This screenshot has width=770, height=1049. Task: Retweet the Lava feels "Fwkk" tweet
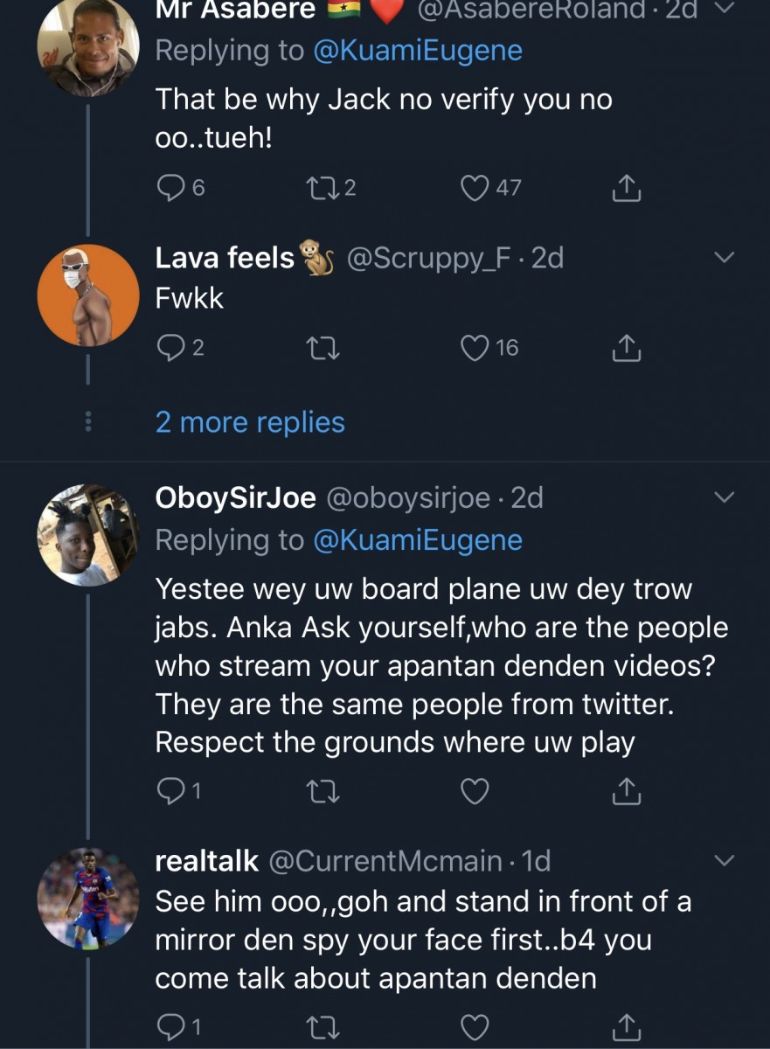click(321, 347)
